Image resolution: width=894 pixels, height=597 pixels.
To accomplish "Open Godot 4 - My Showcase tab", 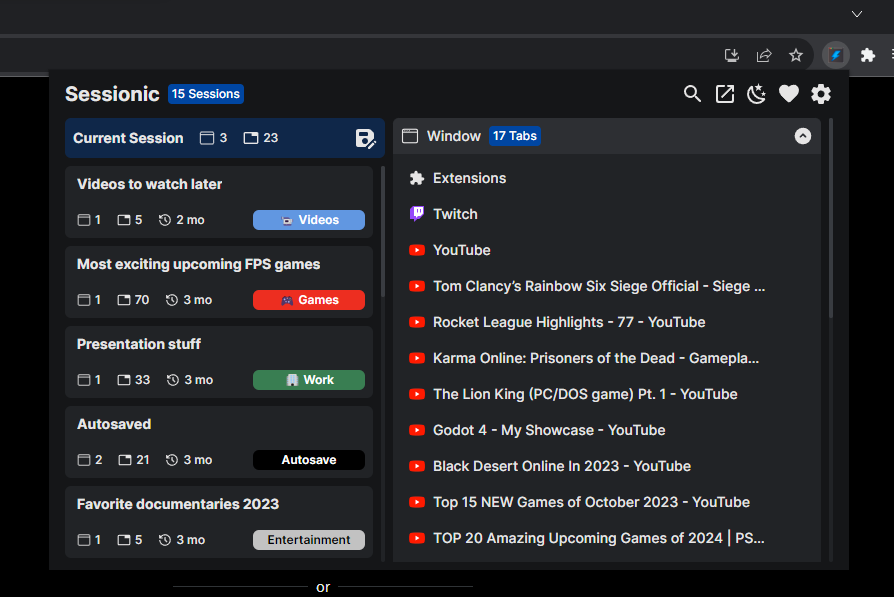I will point(607,430).
